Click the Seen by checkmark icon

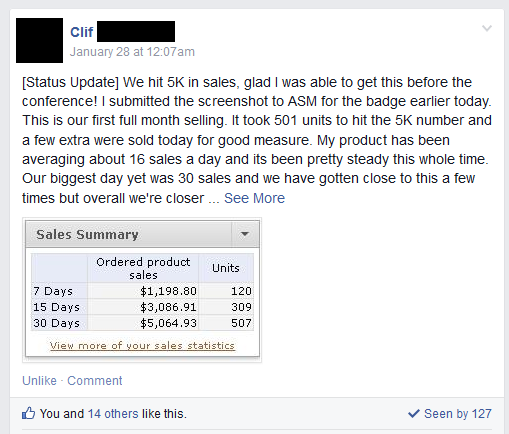click(414, 414)
